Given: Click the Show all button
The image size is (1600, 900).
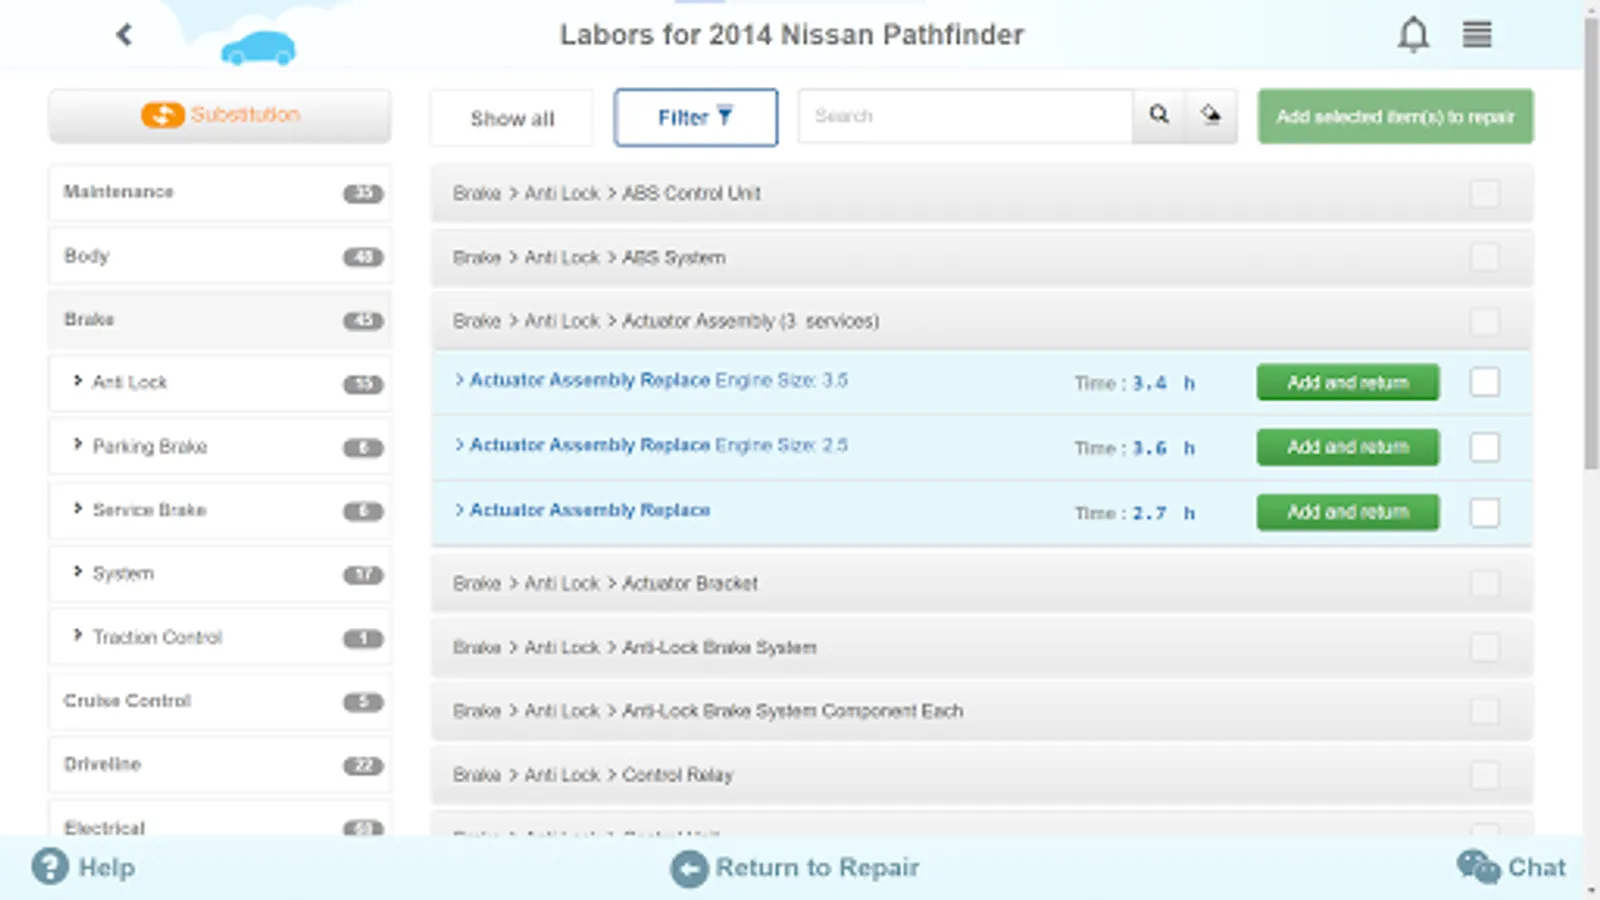Looking at the screenshot, I should [512, 118].
